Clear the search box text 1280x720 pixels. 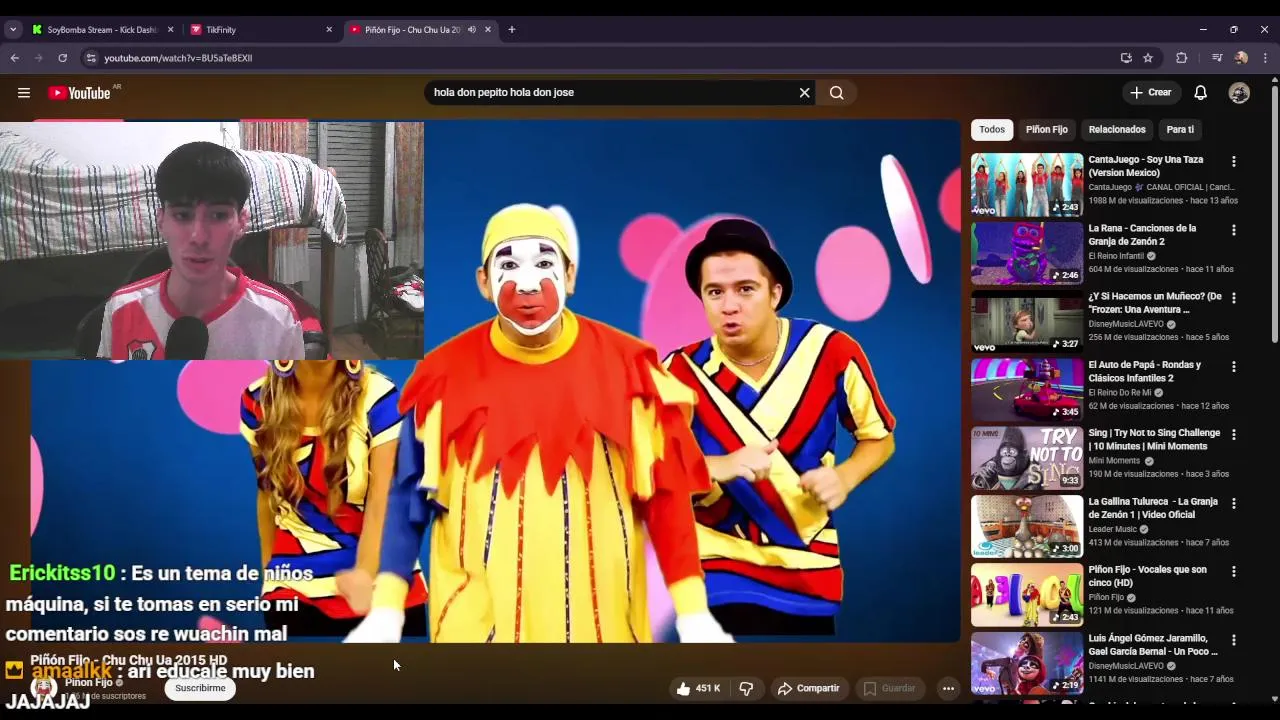pyautogui.click(x=804, y=93)
